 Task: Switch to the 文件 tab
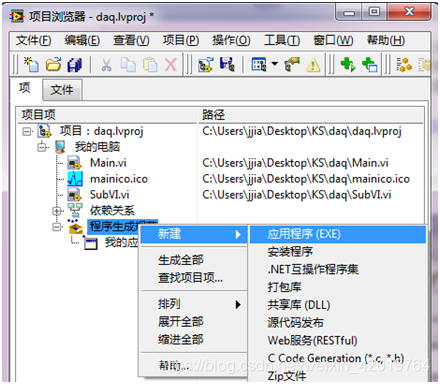coord(62,89)
